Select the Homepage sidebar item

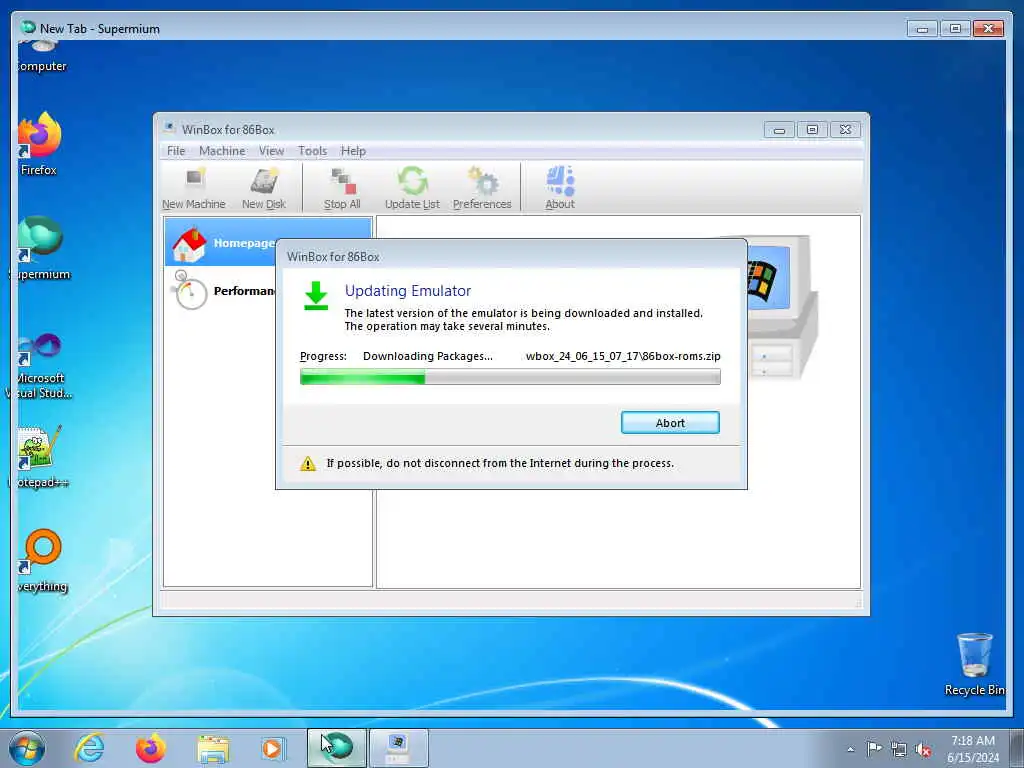click(268, 242)
